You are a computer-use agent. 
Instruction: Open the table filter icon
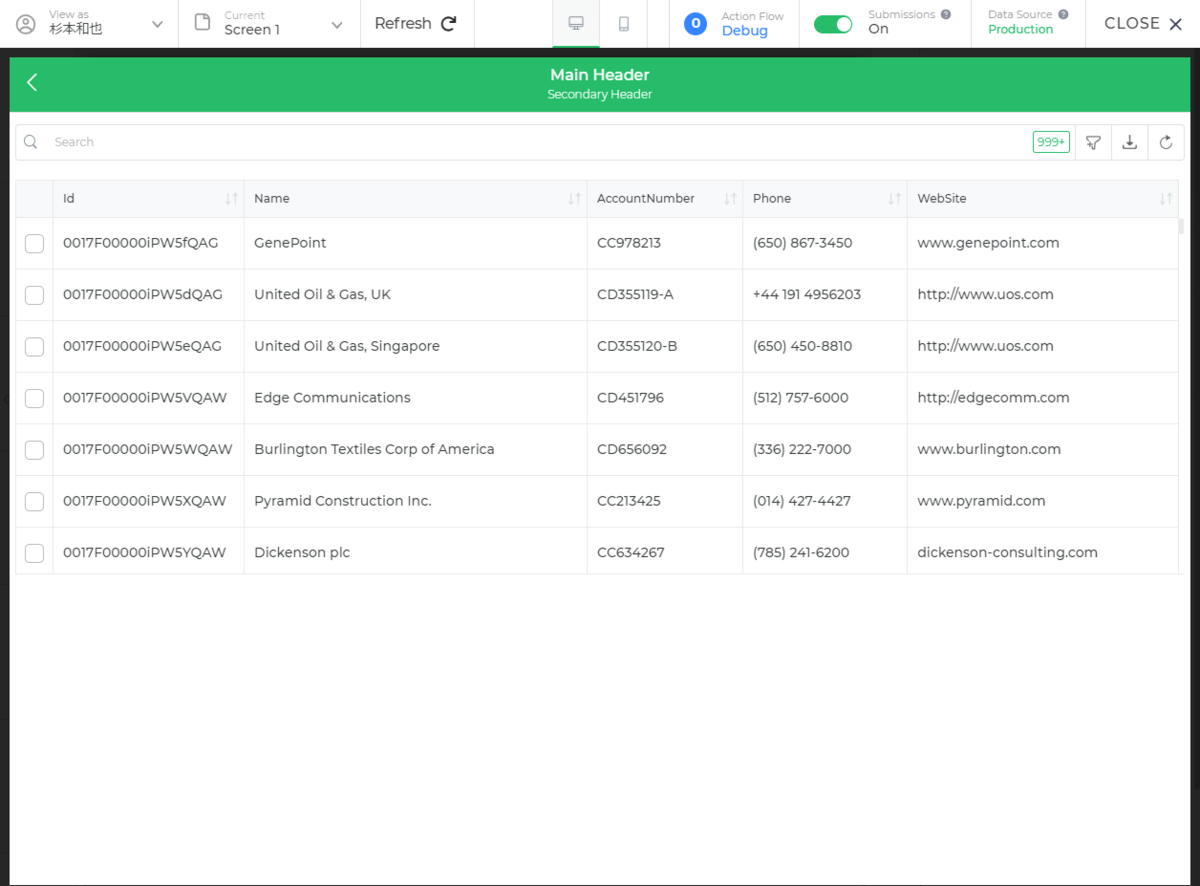[x=1093, y=142]
